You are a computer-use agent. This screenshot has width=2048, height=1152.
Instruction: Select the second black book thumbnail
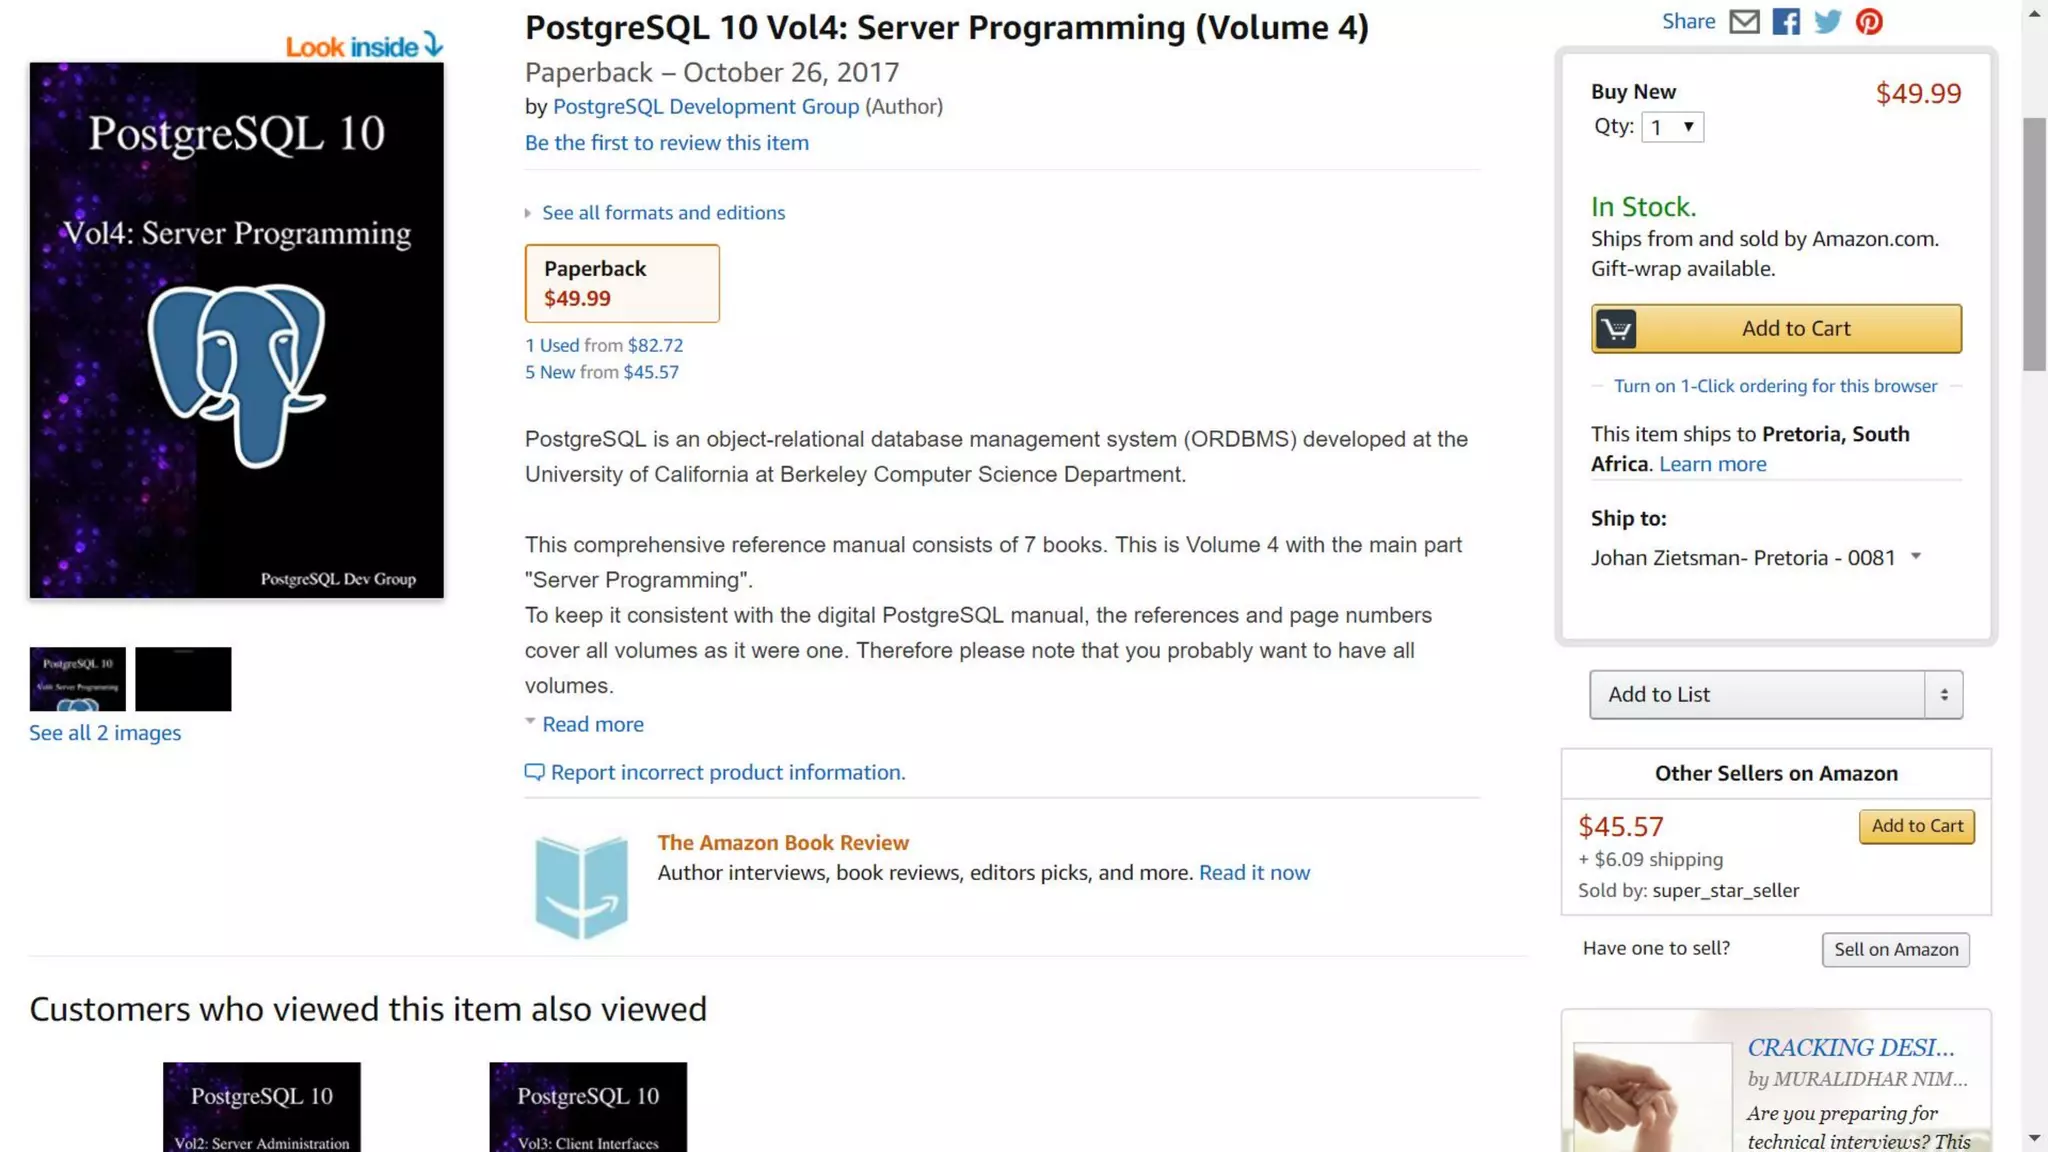183,679
